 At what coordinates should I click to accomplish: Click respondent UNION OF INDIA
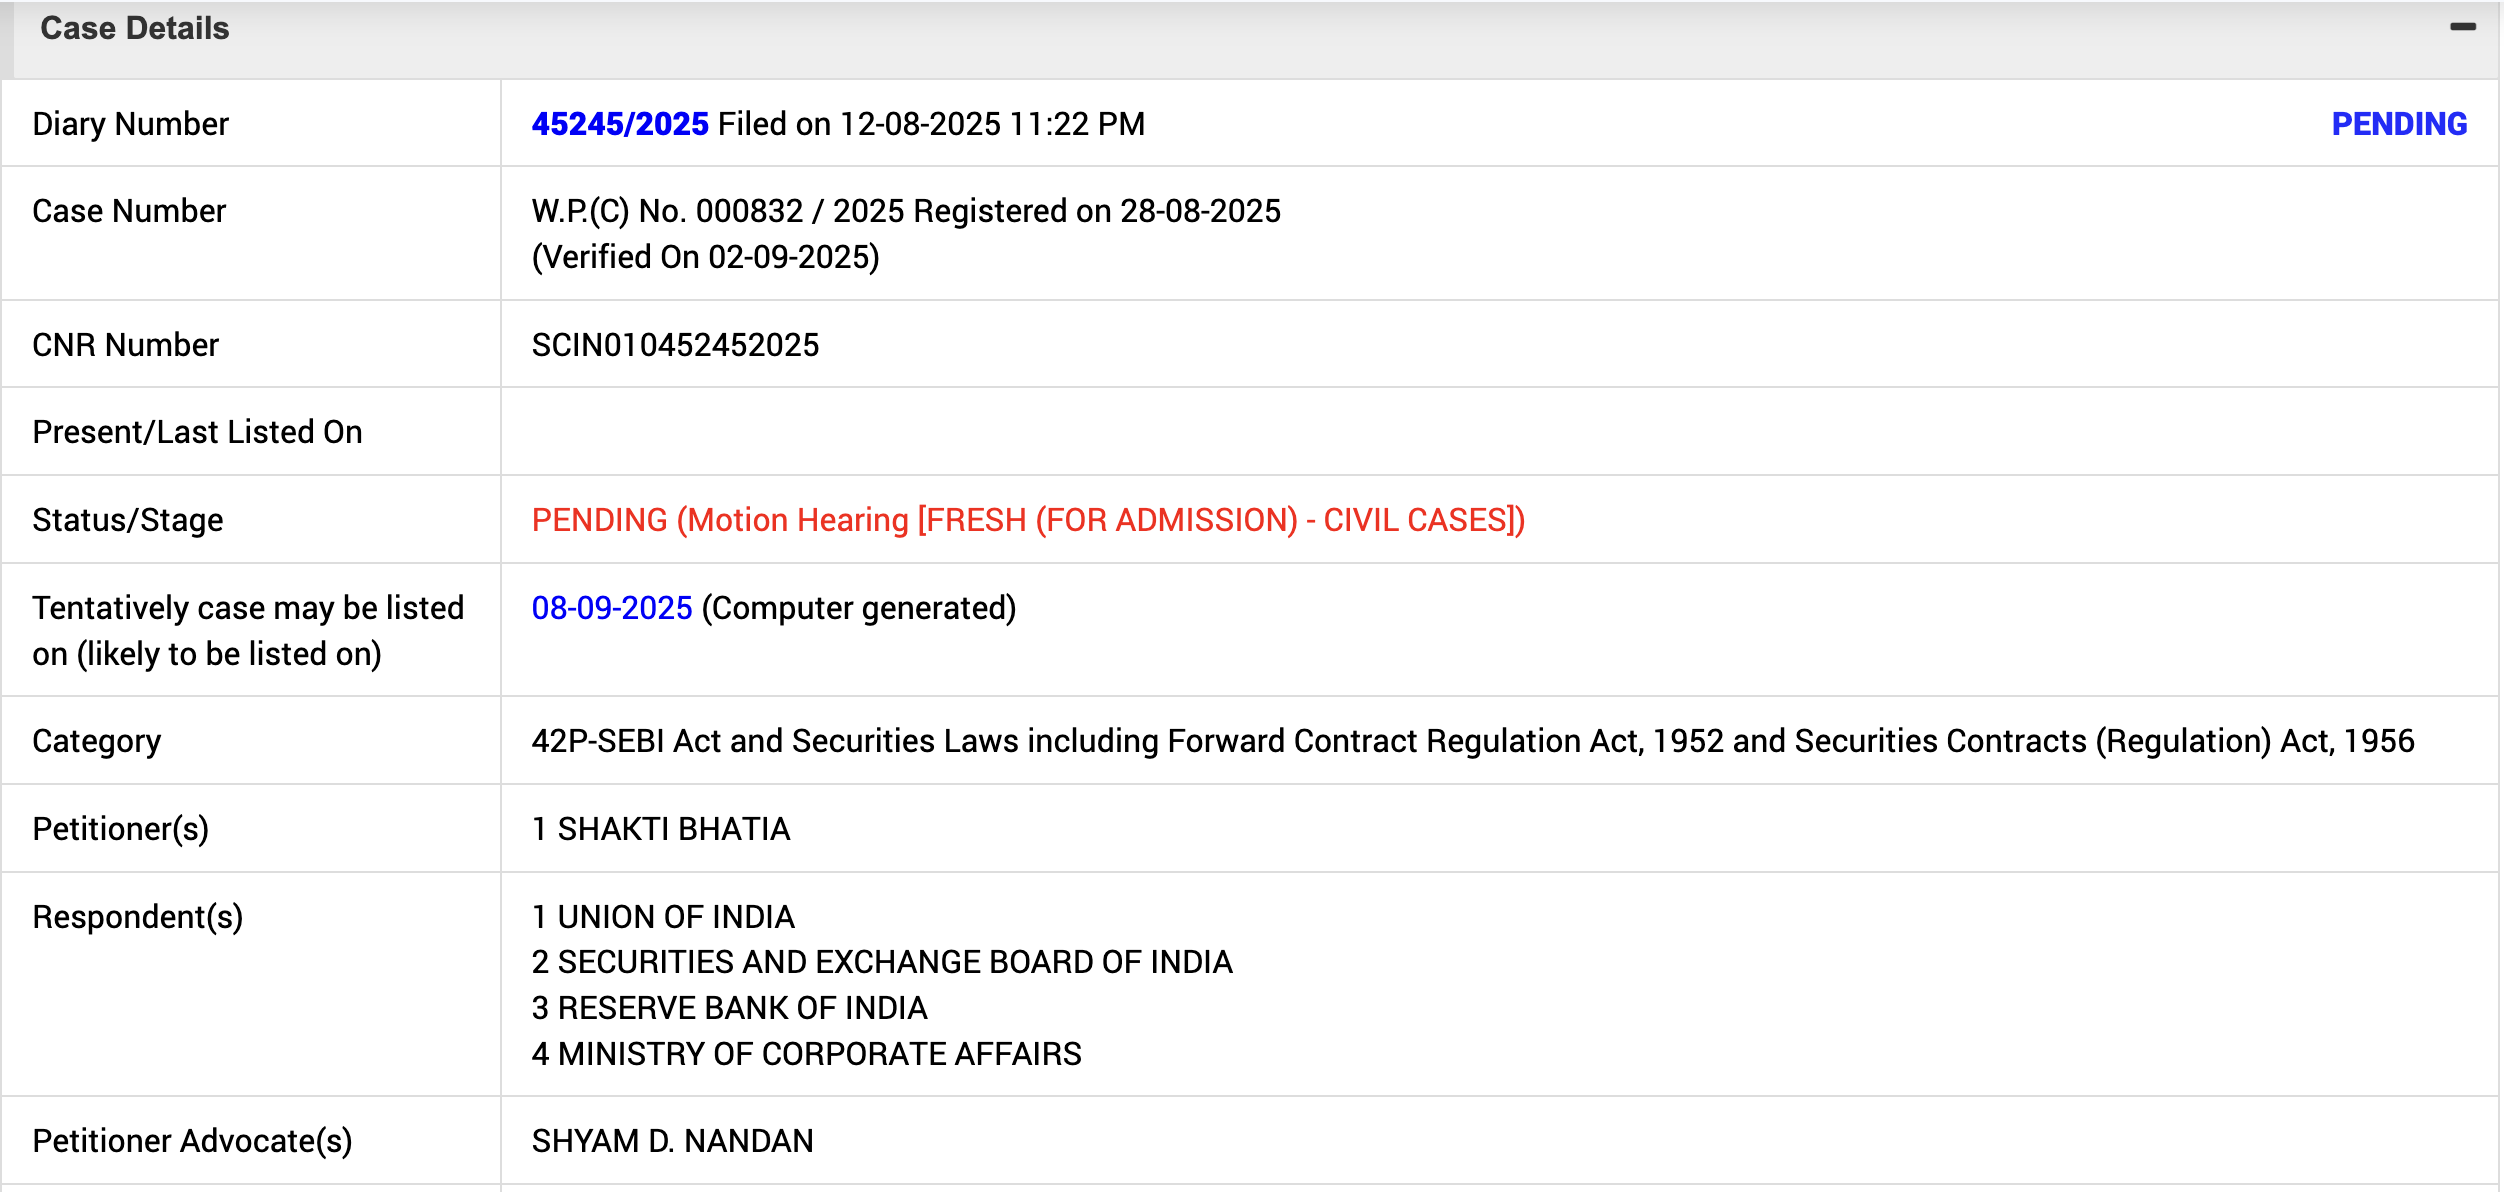click(676, 917)
